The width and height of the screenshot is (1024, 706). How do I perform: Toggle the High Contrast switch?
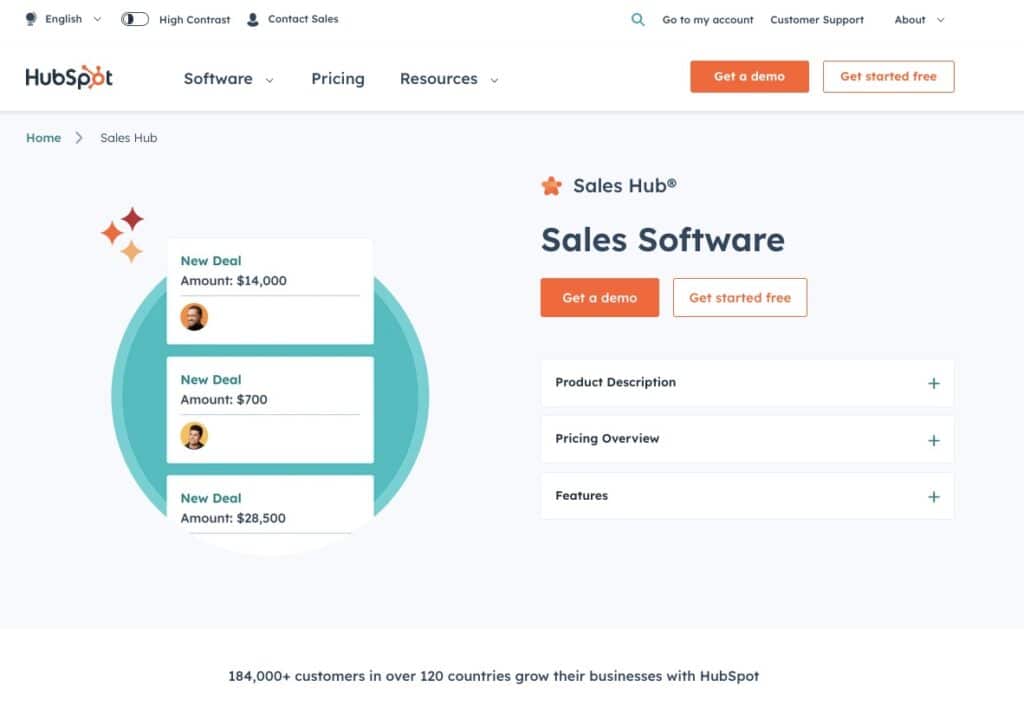click(135, 19)
